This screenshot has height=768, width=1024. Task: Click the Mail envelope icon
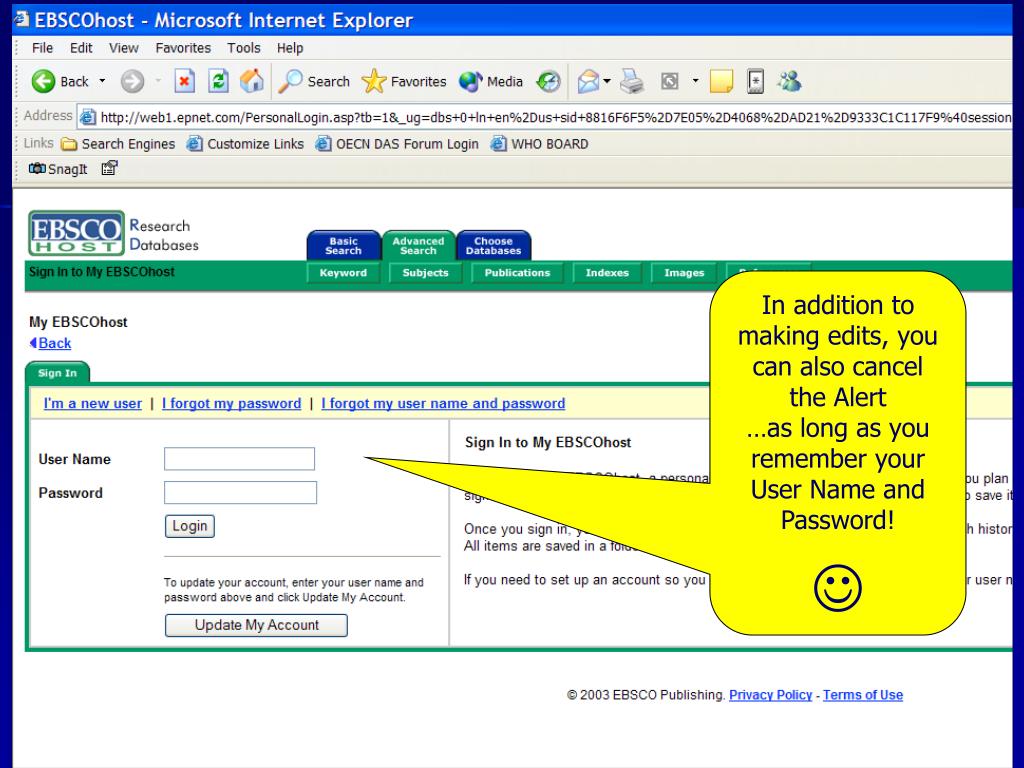point(588,82)
